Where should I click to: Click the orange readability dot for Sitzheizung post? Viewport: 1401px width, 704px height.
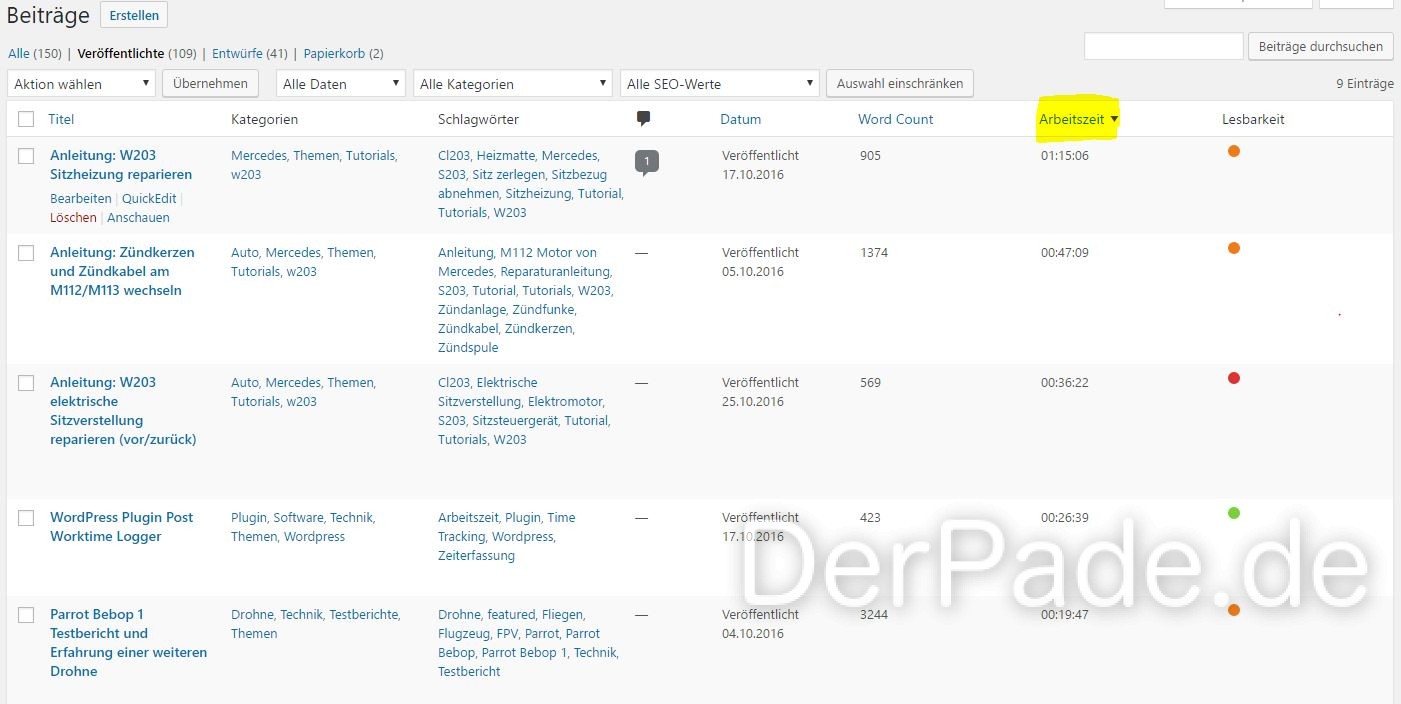click(x=1234, y=151)
